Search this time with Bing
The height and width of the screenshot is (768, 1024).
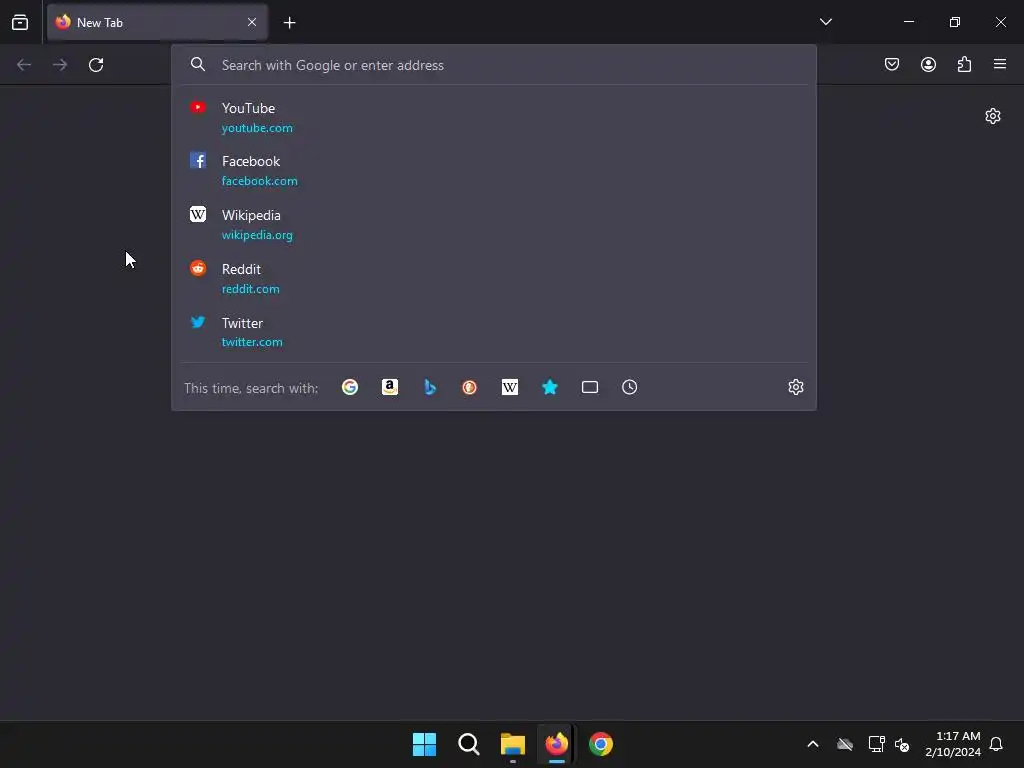point(430,387)
